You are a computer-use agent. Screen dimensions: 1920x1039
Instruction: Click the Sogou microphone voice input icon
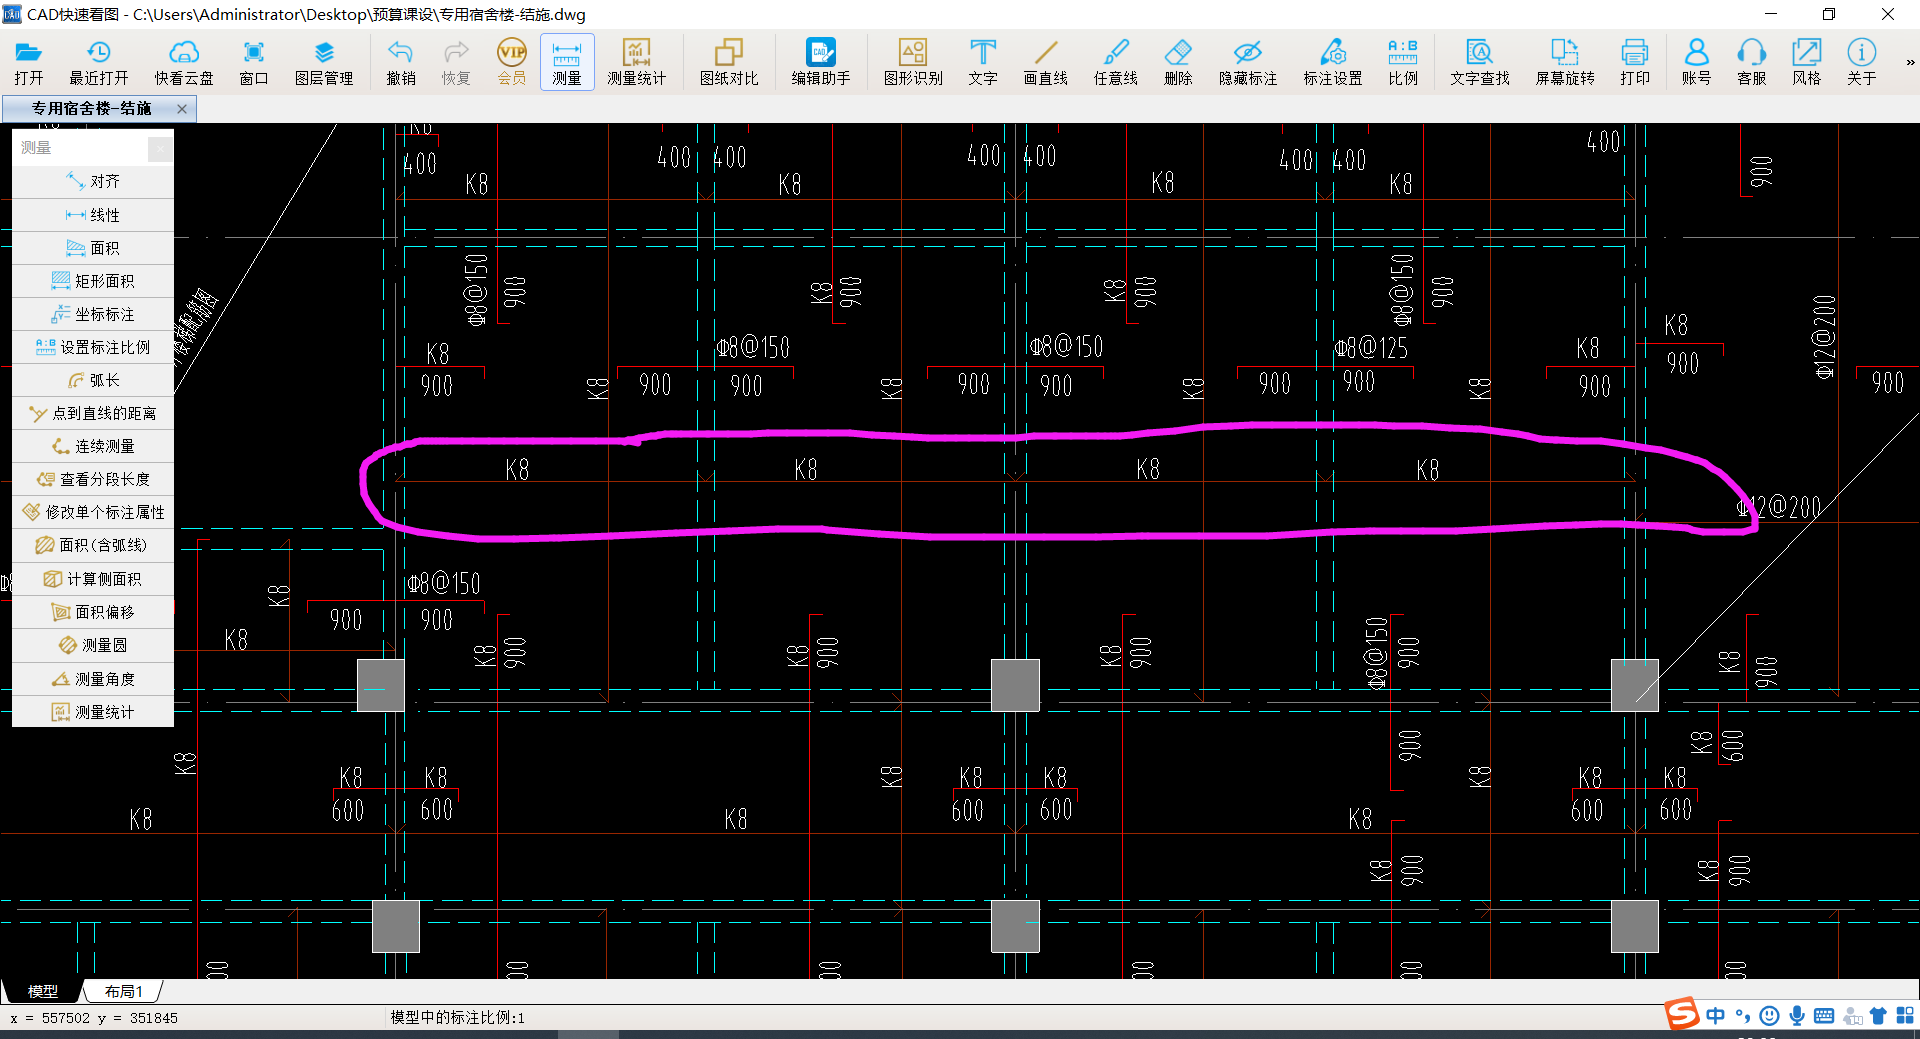1797,1016
